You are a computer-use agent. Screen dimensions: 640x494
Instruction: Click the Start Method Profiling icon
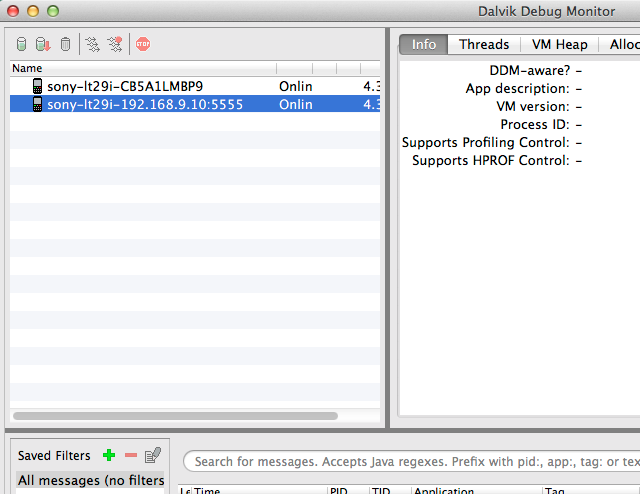pyautogui.click(x=115, y=44)
